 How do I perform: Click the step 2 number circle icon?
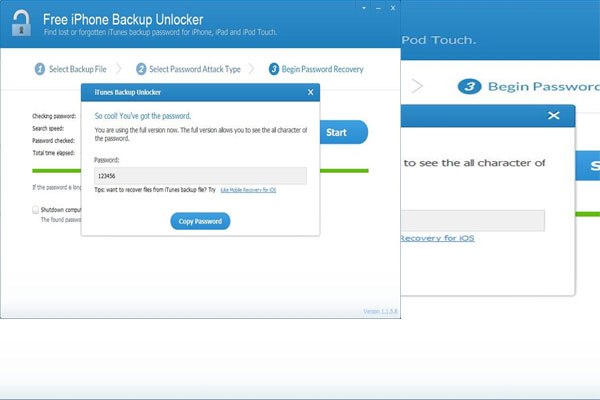coord(140,69)
